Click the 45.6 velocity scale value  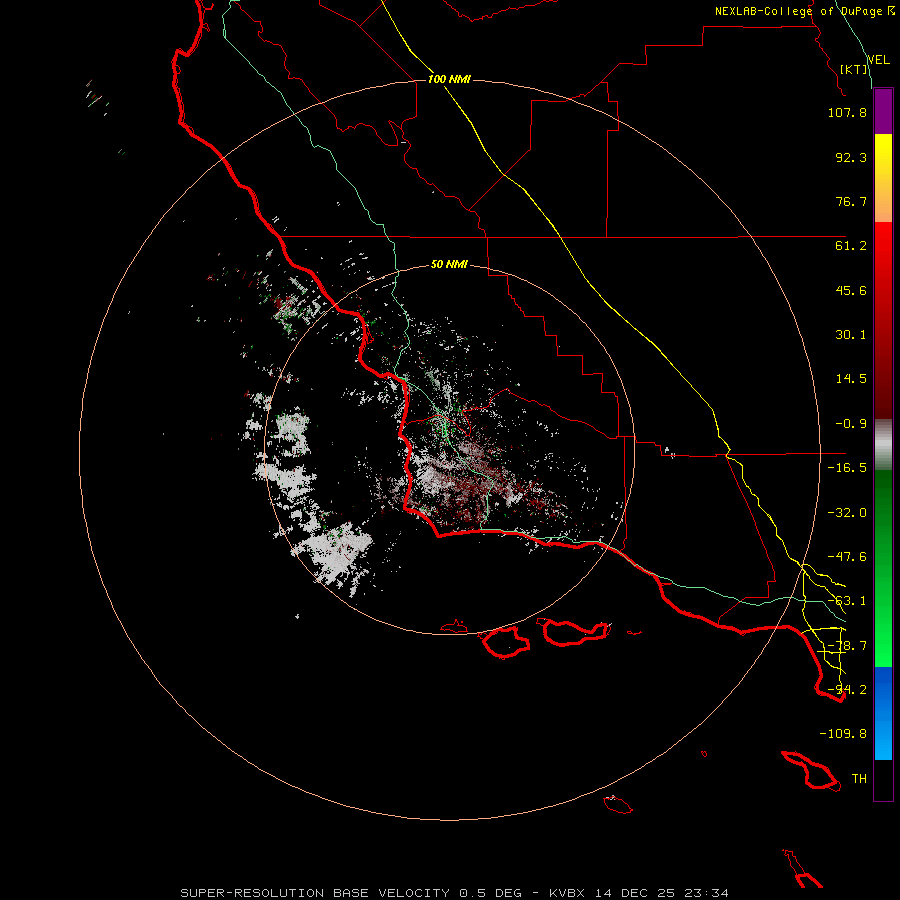pyautogui.click(x=851, y=290)
